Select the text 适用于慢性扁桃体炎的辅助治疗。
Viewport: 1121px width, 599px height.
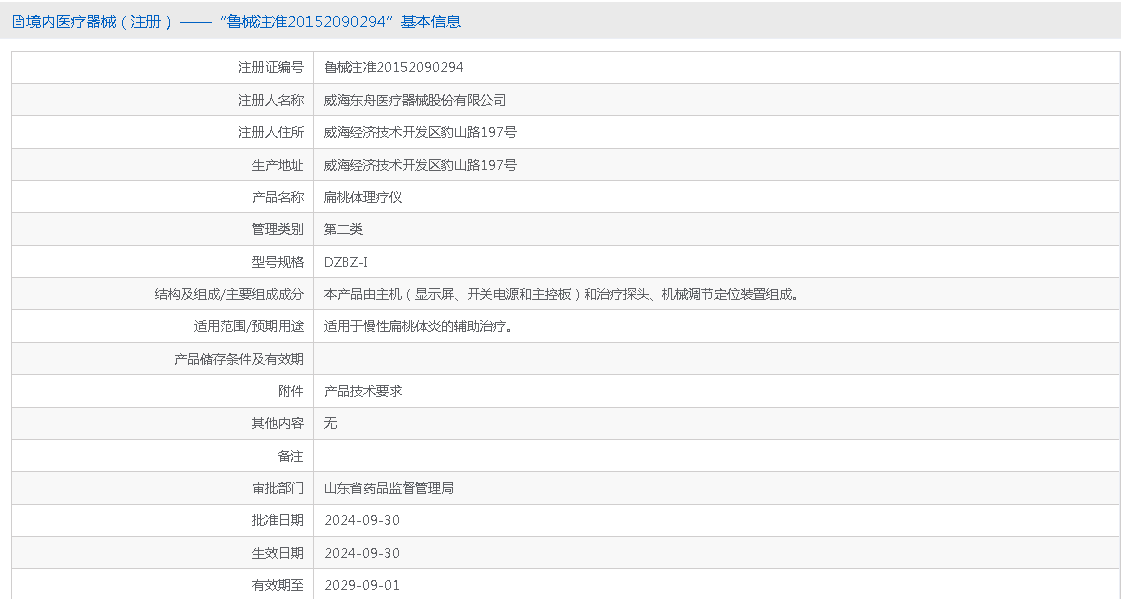tap(418, 327)
